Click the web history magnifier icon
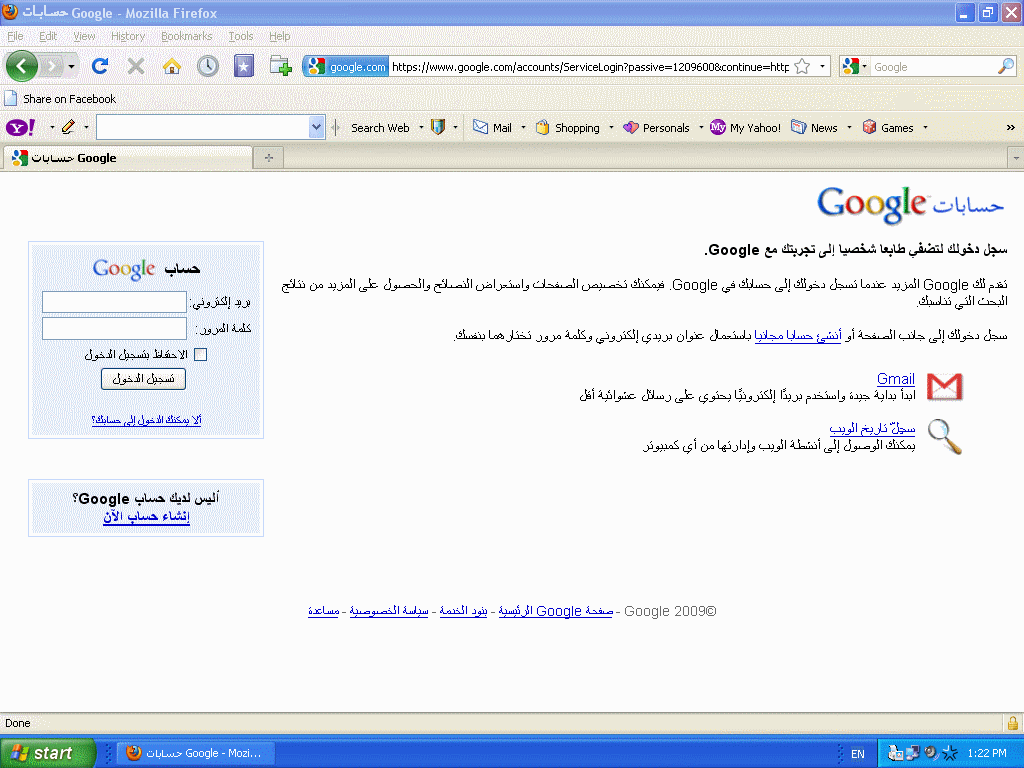The height and width of the screenshot is (768, 1024). point(944,436)
